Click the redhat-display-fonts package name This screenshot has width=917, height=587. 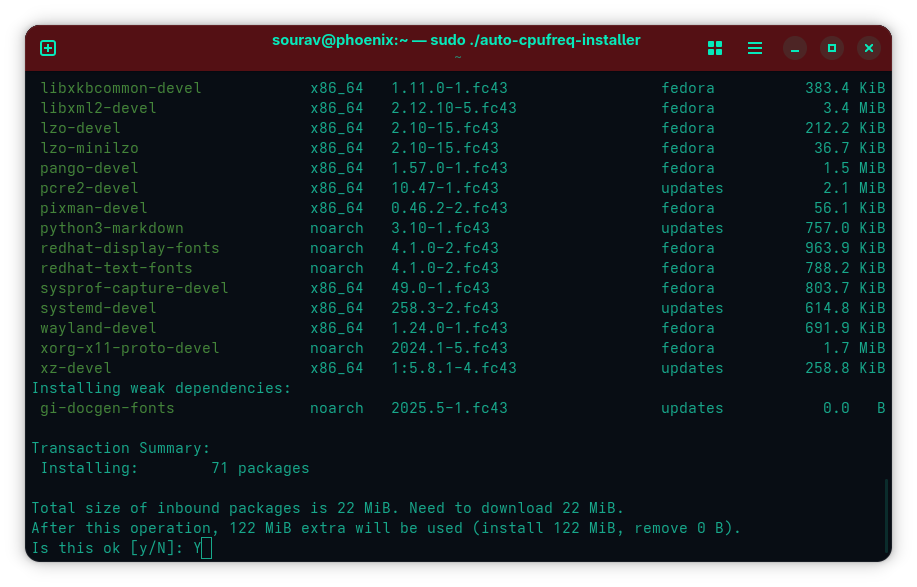click(130, 248)
